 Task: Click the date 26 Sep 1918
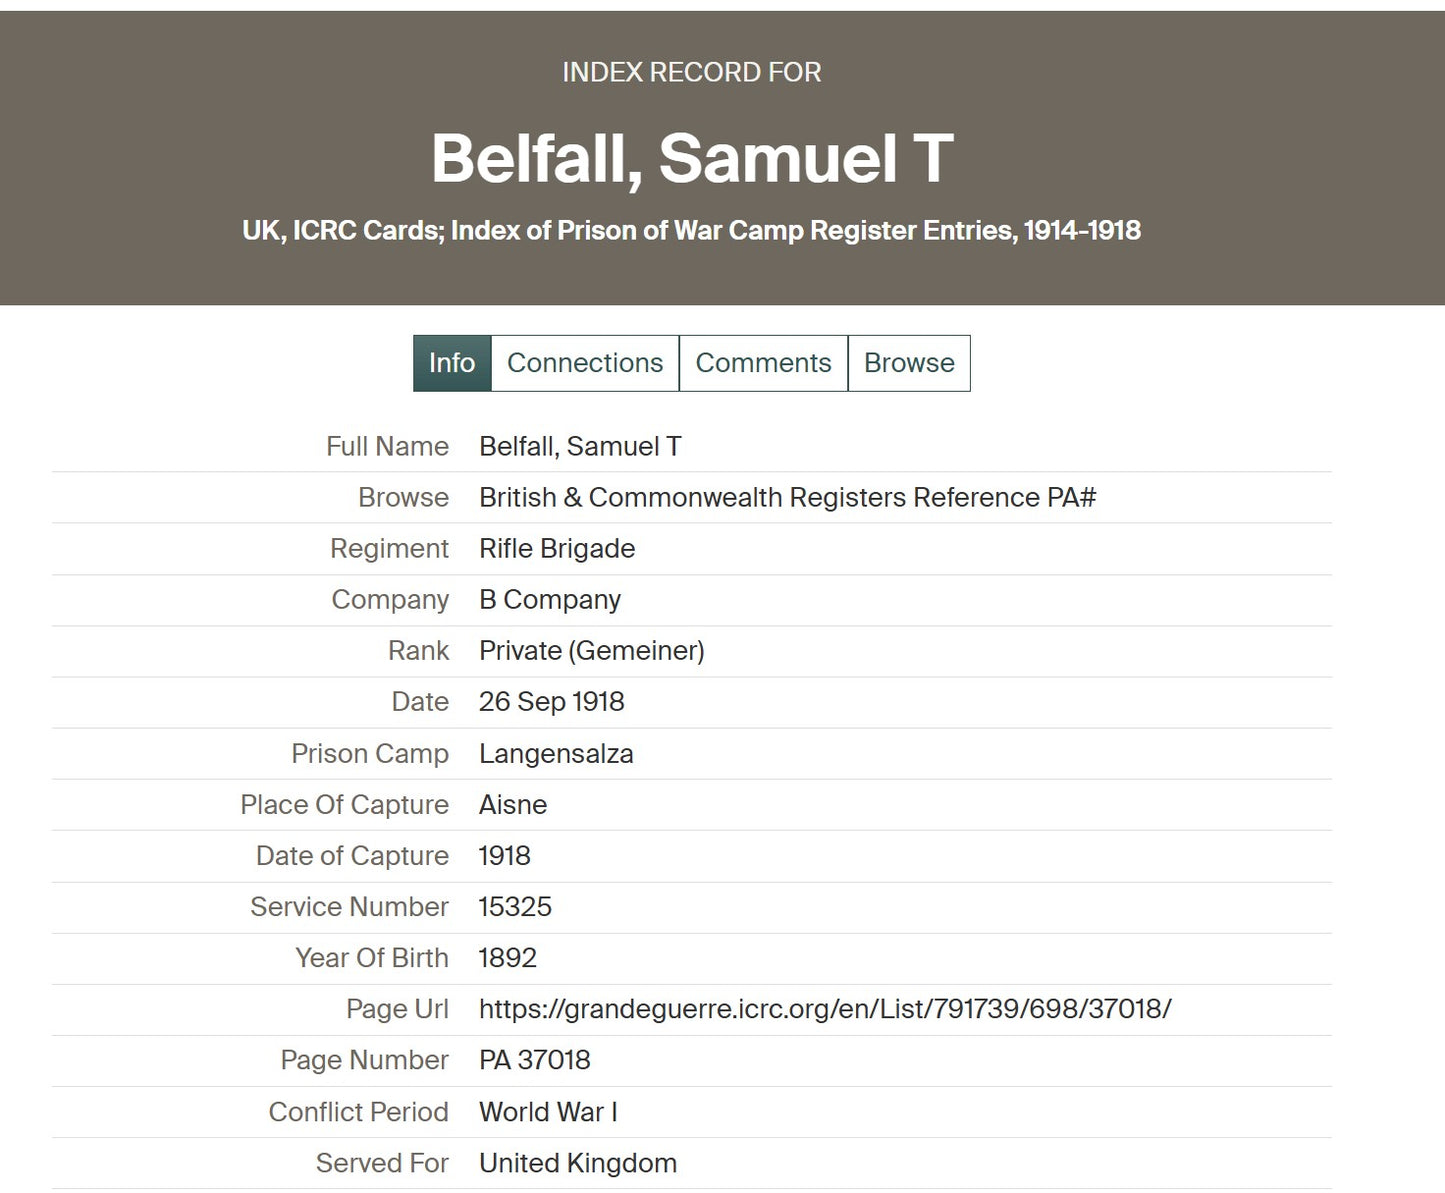pos(551,702)
